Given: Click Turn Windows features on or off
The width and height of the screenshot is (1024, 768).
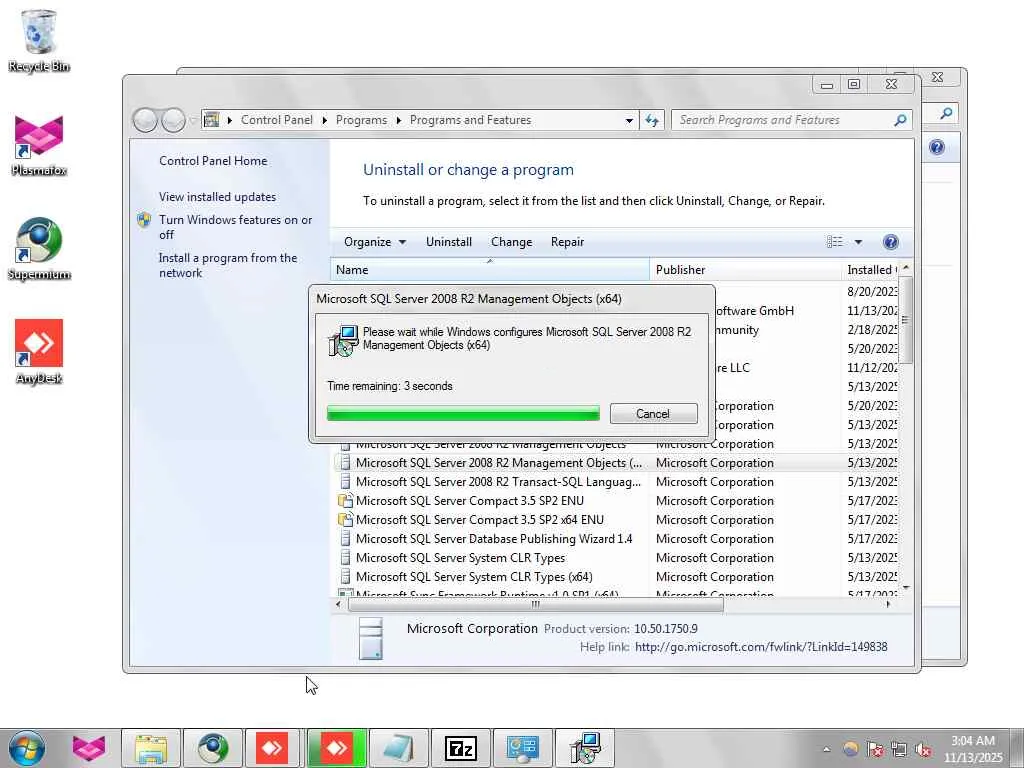Looking at the screenshot, I should point(235,227).
